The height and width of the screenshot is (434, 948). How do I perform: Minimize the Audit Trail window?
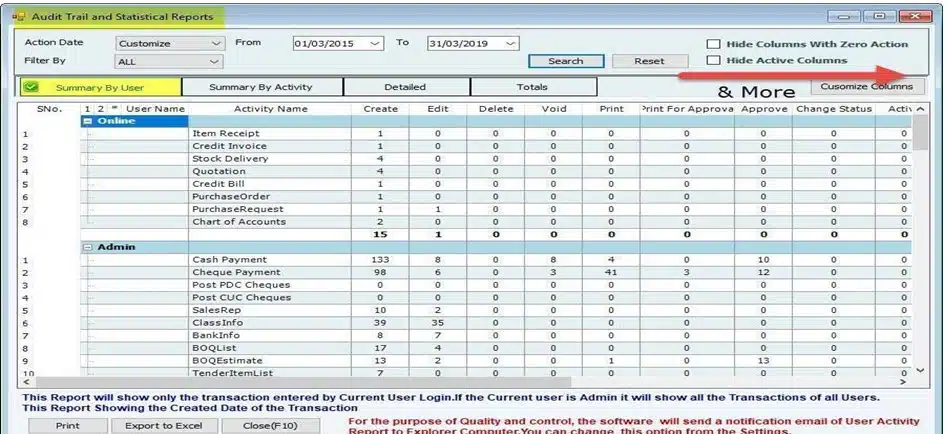point(849,16)
